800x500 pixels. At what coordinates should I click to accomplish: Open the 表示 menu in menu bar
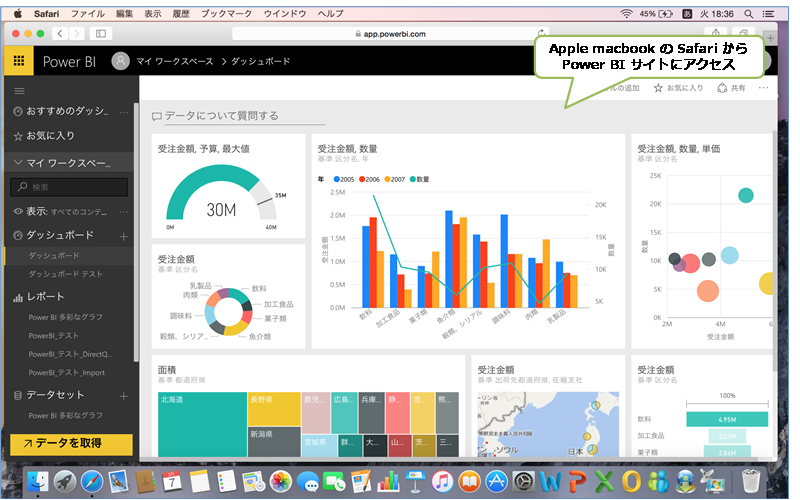153,14
